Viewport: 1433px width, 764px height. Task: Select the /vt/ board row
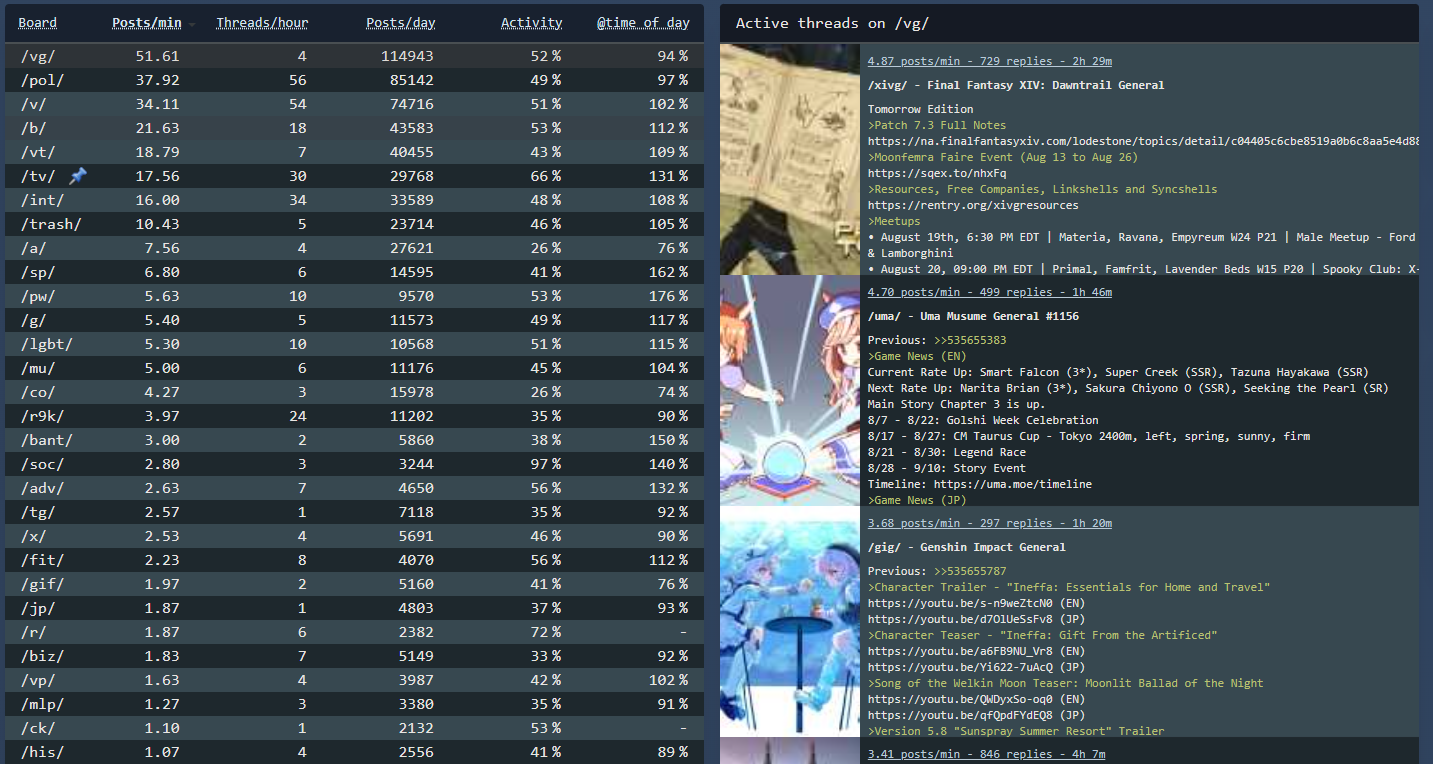[354, 152]
